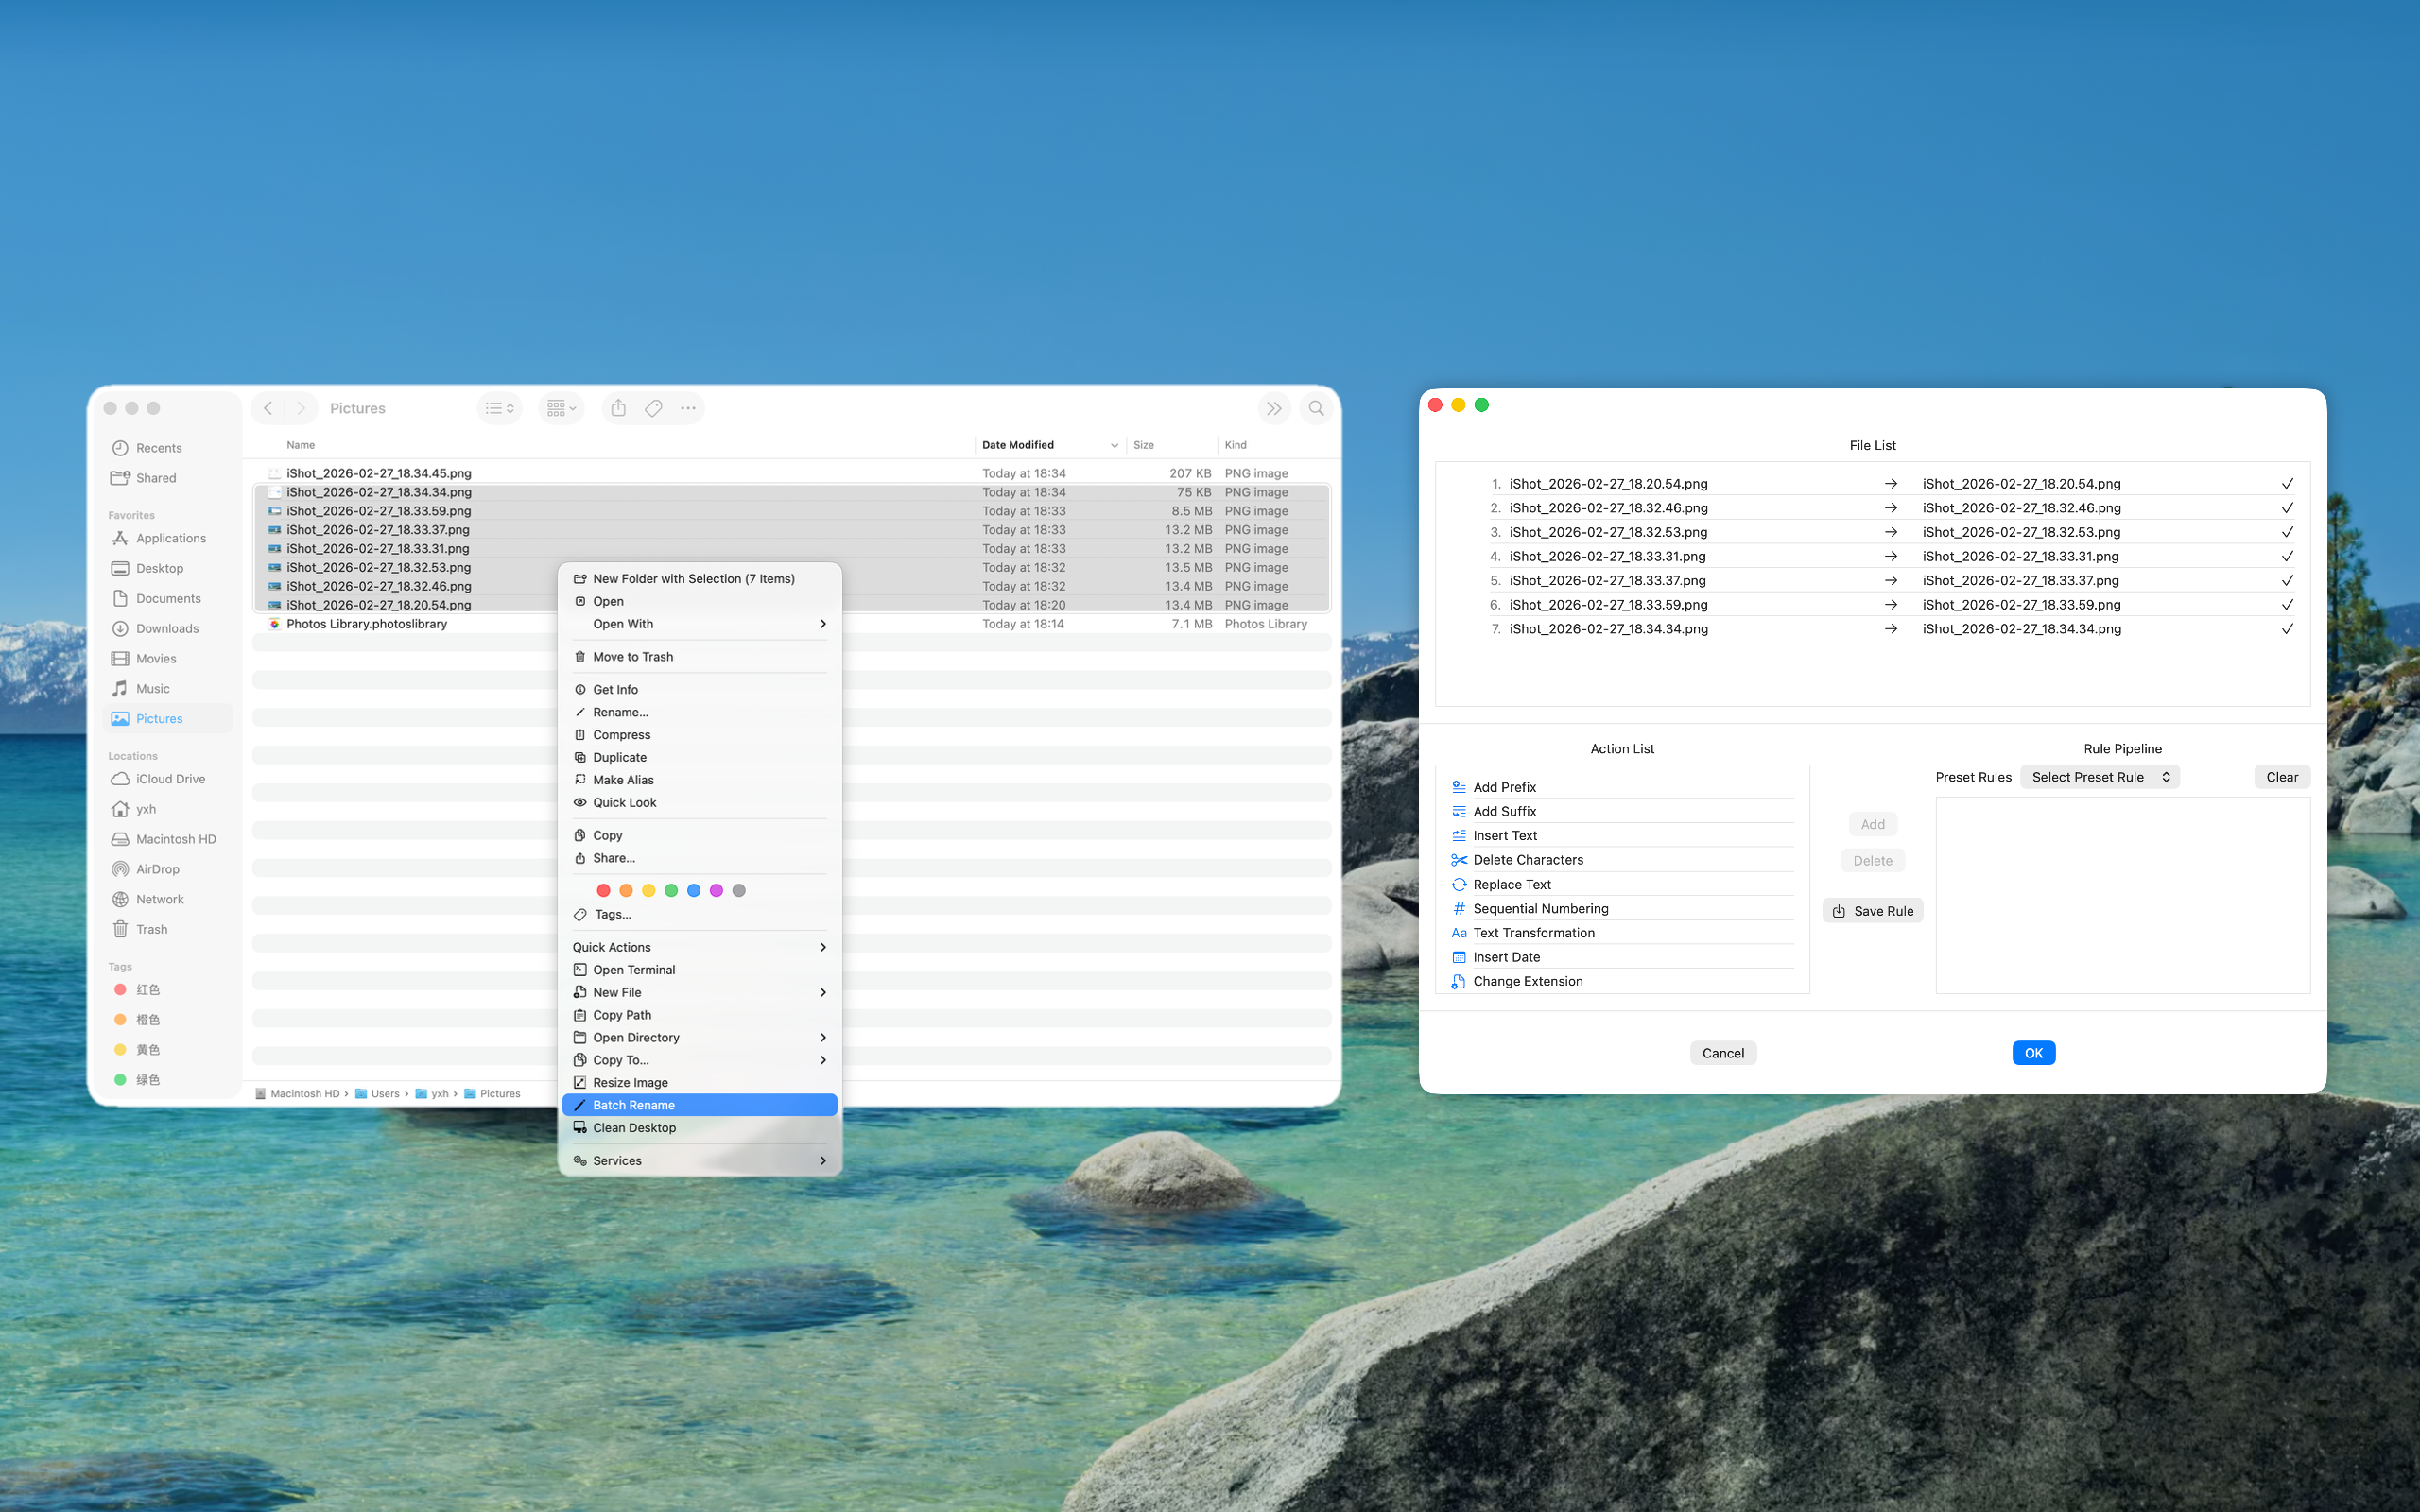Toggle checkmark for iShot_2026-02-27_18.32.46.png row

(2287, 508)
